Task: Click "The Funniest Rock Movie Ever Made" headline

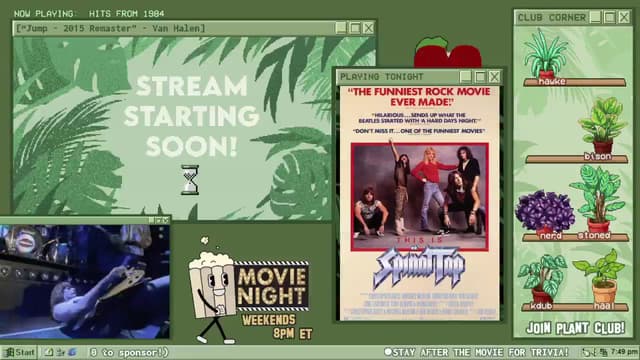Action: click(420, 96)
